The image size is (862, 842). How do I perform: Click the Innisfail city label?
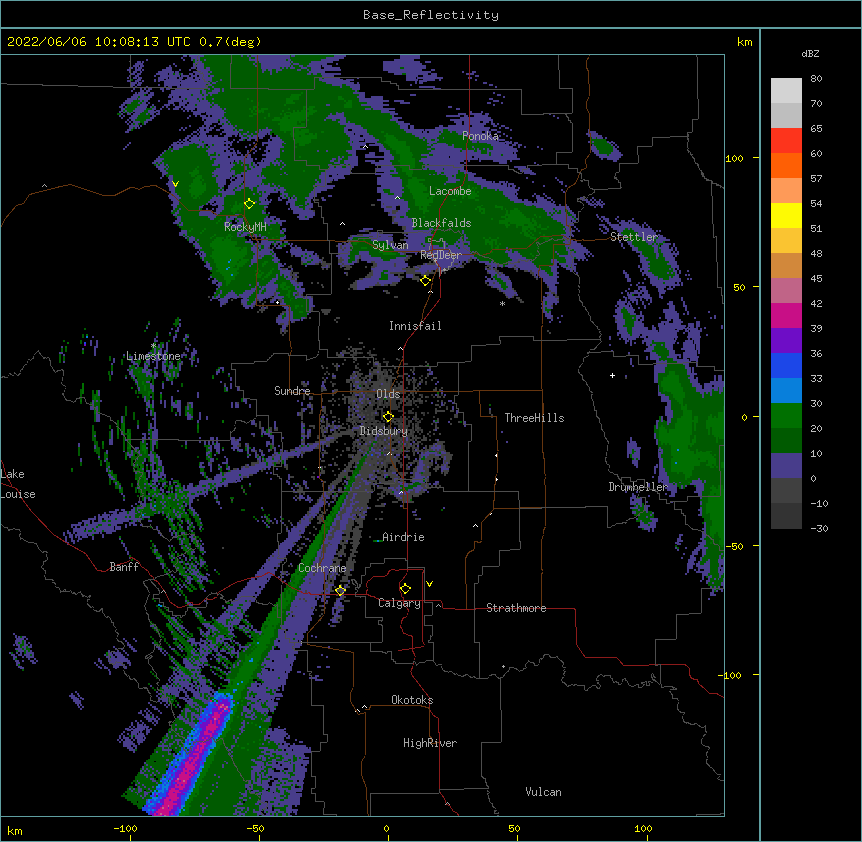[415, 326]
